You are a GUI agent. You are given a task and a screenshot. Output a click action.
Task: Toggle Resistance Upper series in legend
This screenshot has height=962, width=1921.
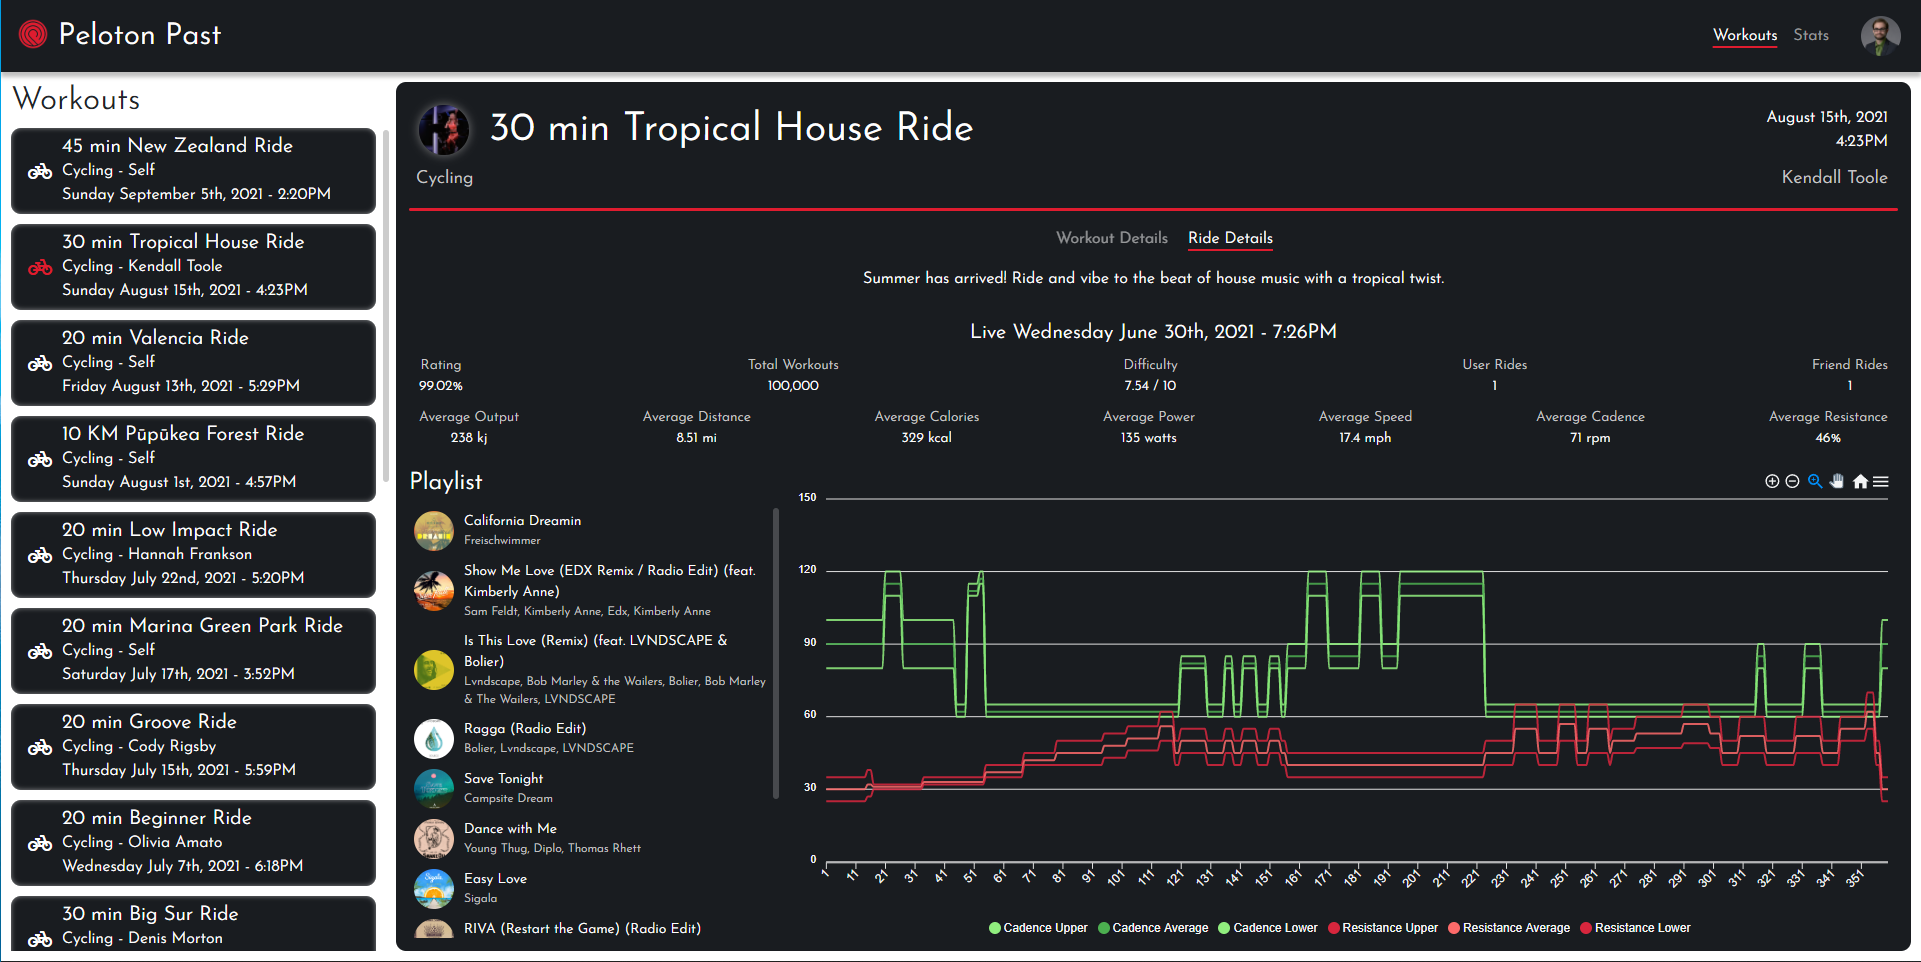[x=1383, y=928]
